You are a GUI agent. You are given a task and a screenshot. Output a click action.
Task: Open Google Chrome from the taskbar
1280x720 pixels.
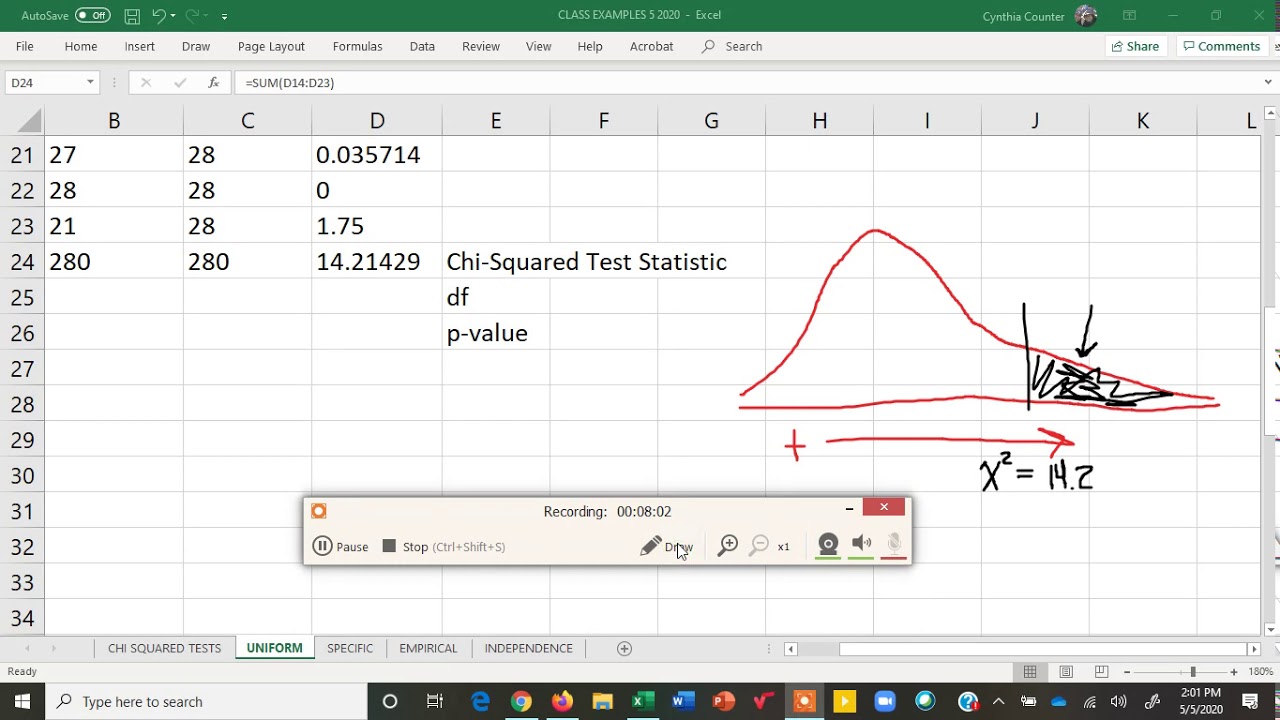click(521, 701)
